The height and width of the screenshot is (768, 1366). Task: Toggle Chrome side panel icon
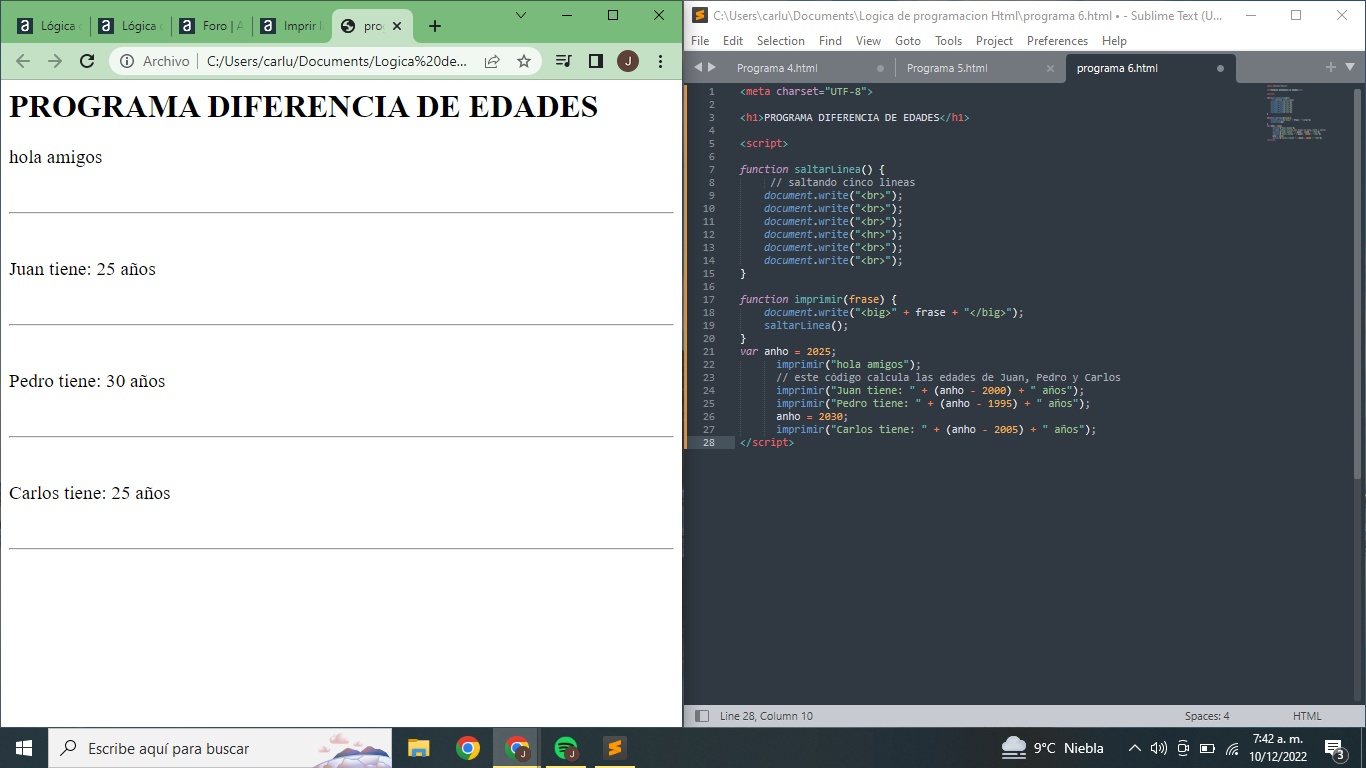596,61
